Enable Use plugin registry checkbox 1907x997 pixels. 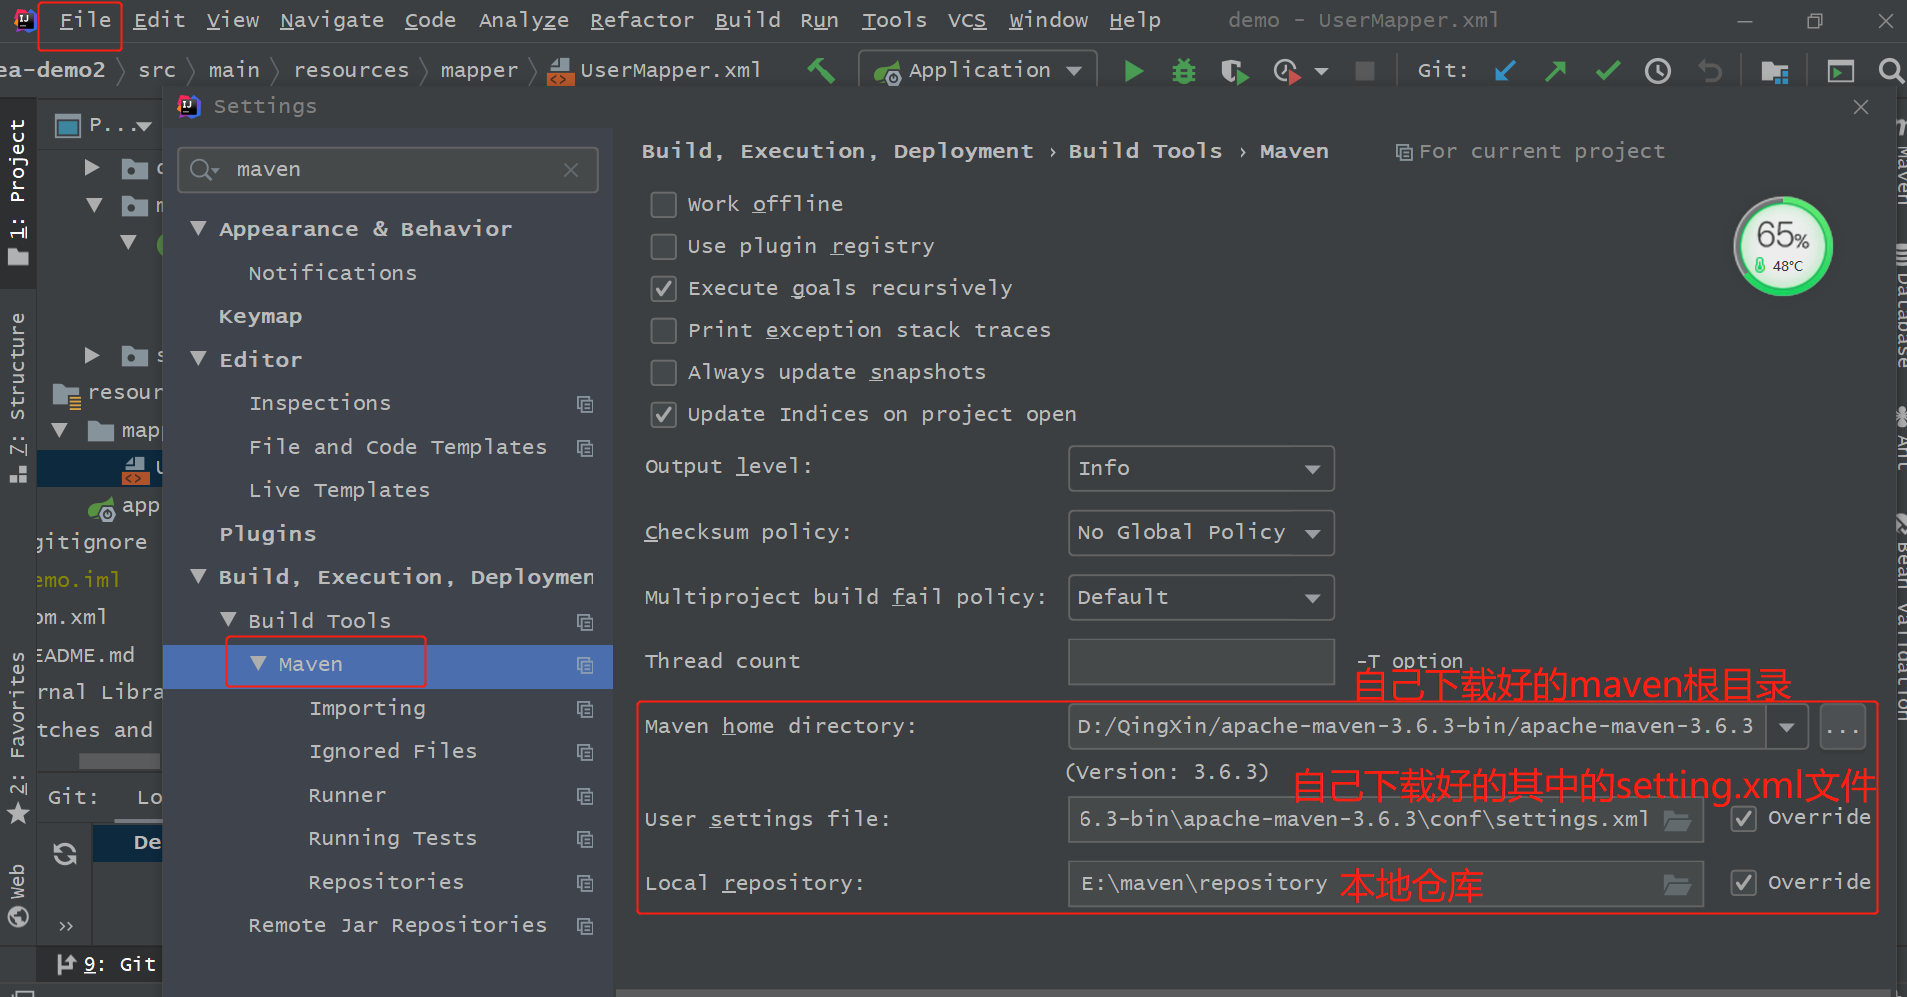(663, 247)
